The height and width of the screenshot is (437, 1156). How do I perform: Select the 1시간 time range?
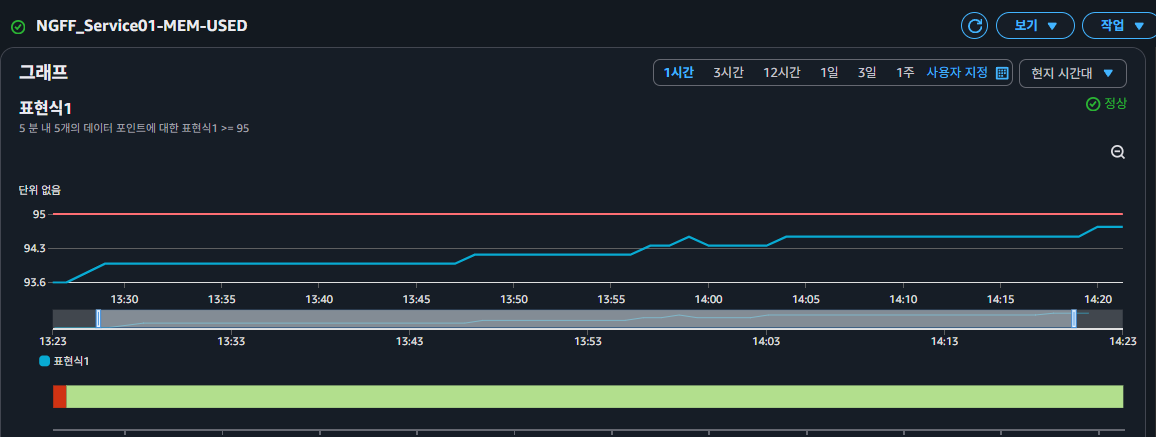click(x=678, y=73)
